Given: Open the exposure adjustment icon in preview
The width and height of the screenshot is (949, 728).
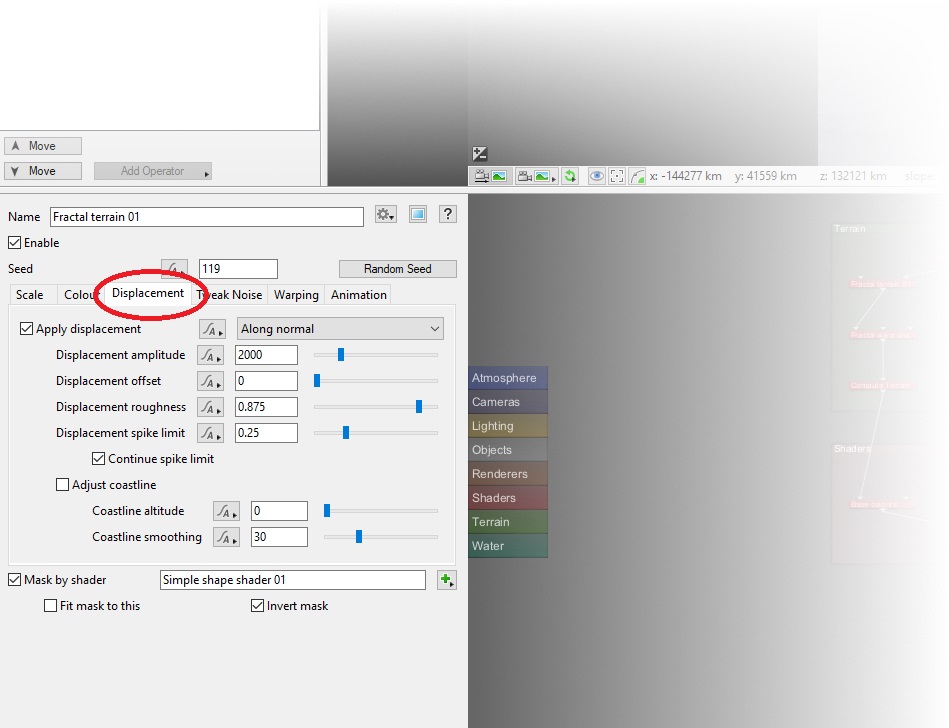Looking at the screenshot, I should (480, 154).
